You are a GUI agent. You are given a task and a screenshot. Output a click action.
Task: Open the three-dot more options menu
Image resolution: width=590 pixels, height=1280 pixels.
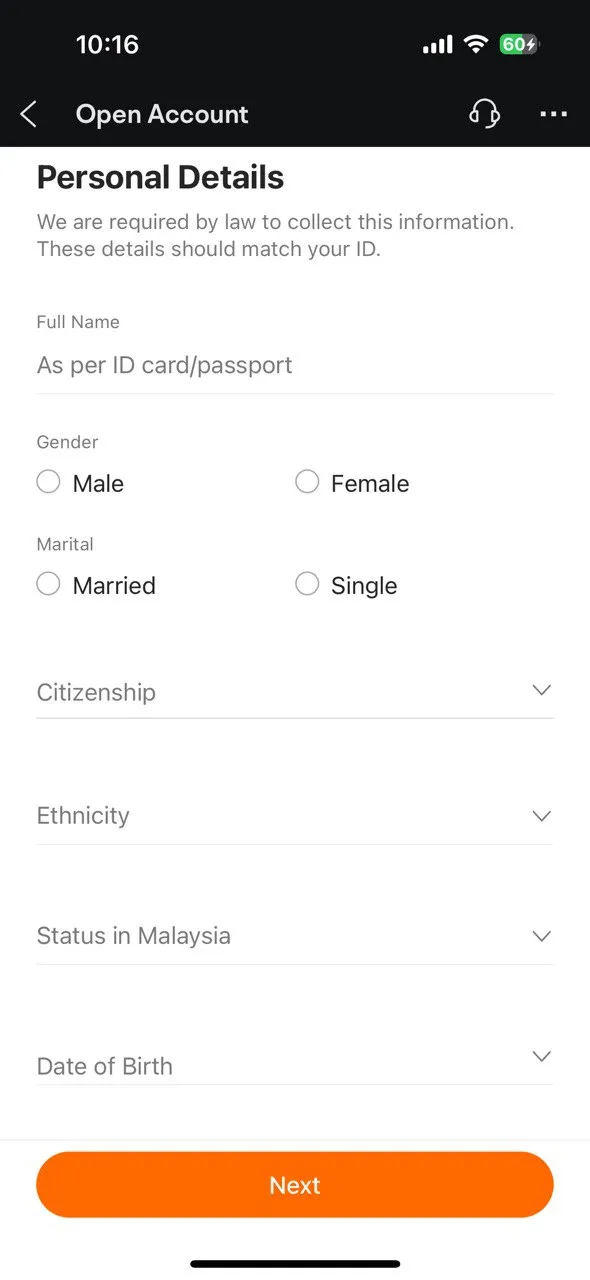(553, 115)
